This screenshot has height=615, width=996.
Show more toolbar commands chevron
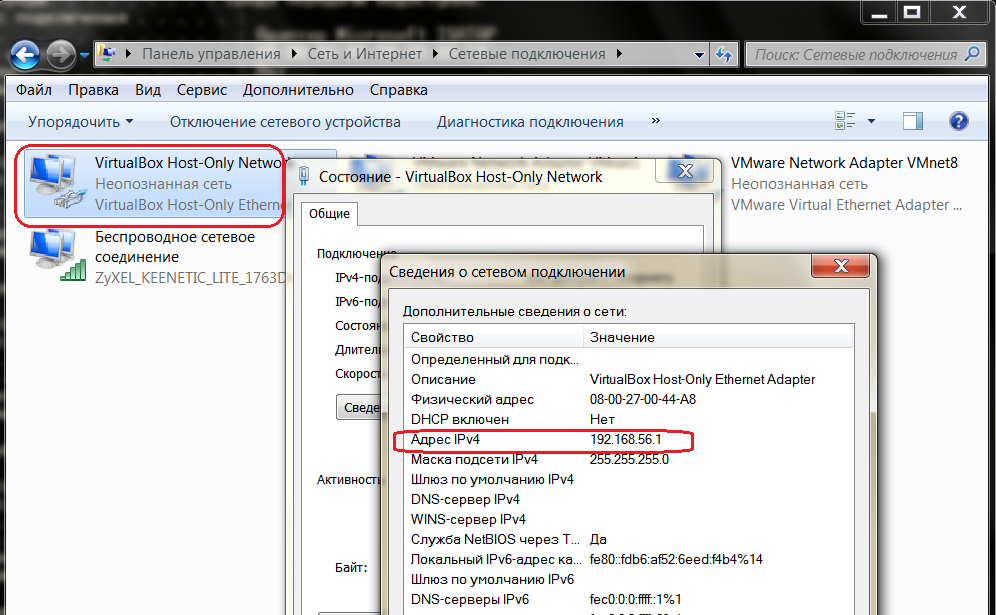[656, 121]
